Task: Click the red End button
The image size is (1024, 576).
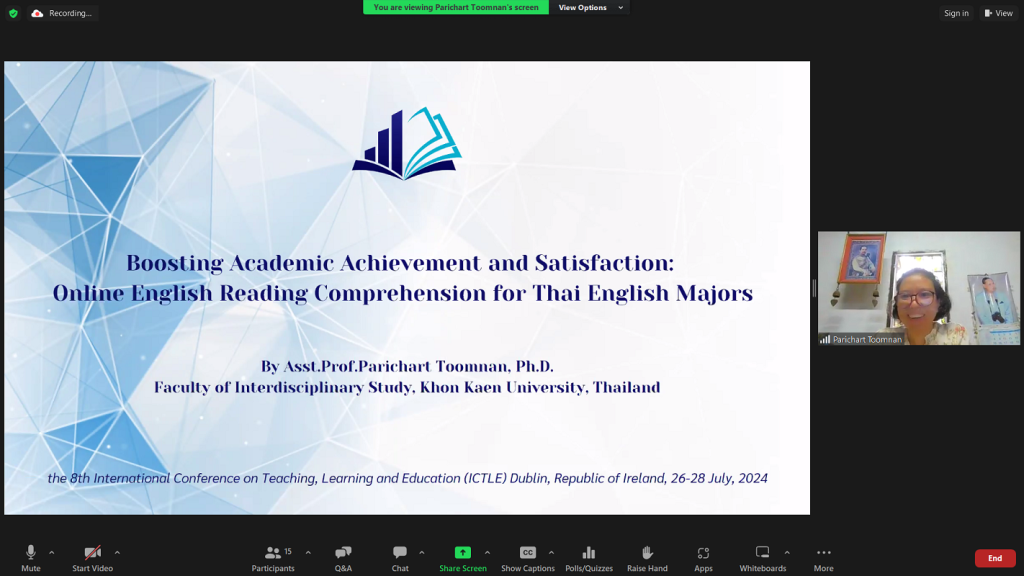Action: pyautogui.click(x=994, y=558)
